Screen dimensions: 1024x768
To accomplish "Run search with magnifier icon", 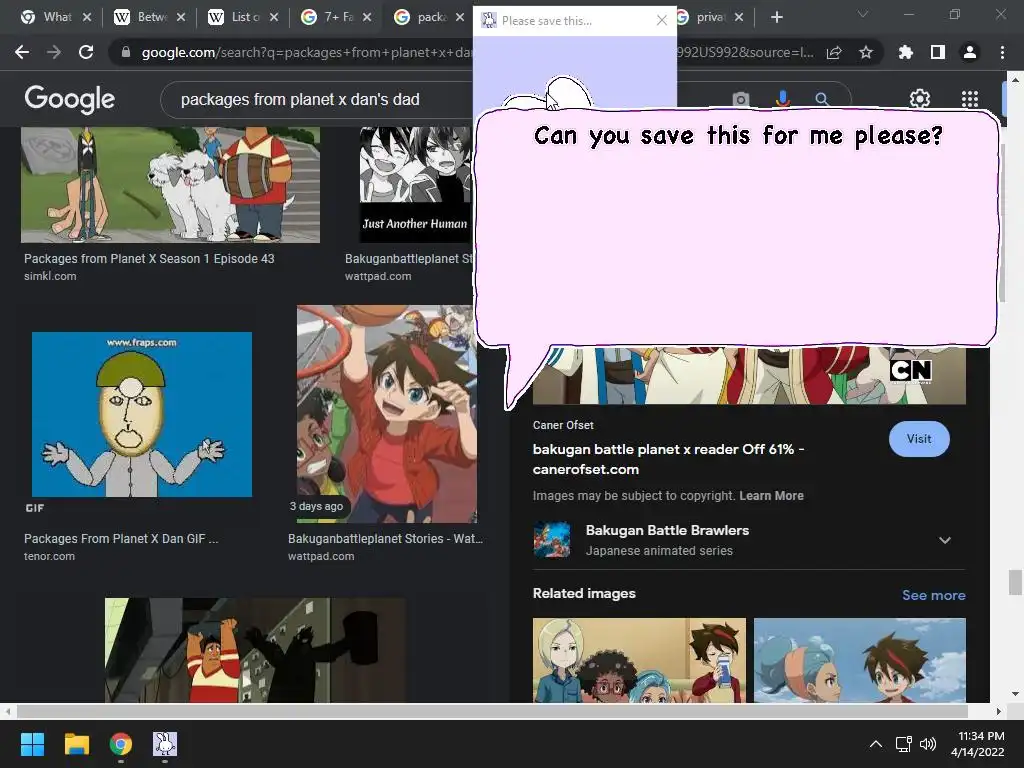I will (x=822, y=99).
